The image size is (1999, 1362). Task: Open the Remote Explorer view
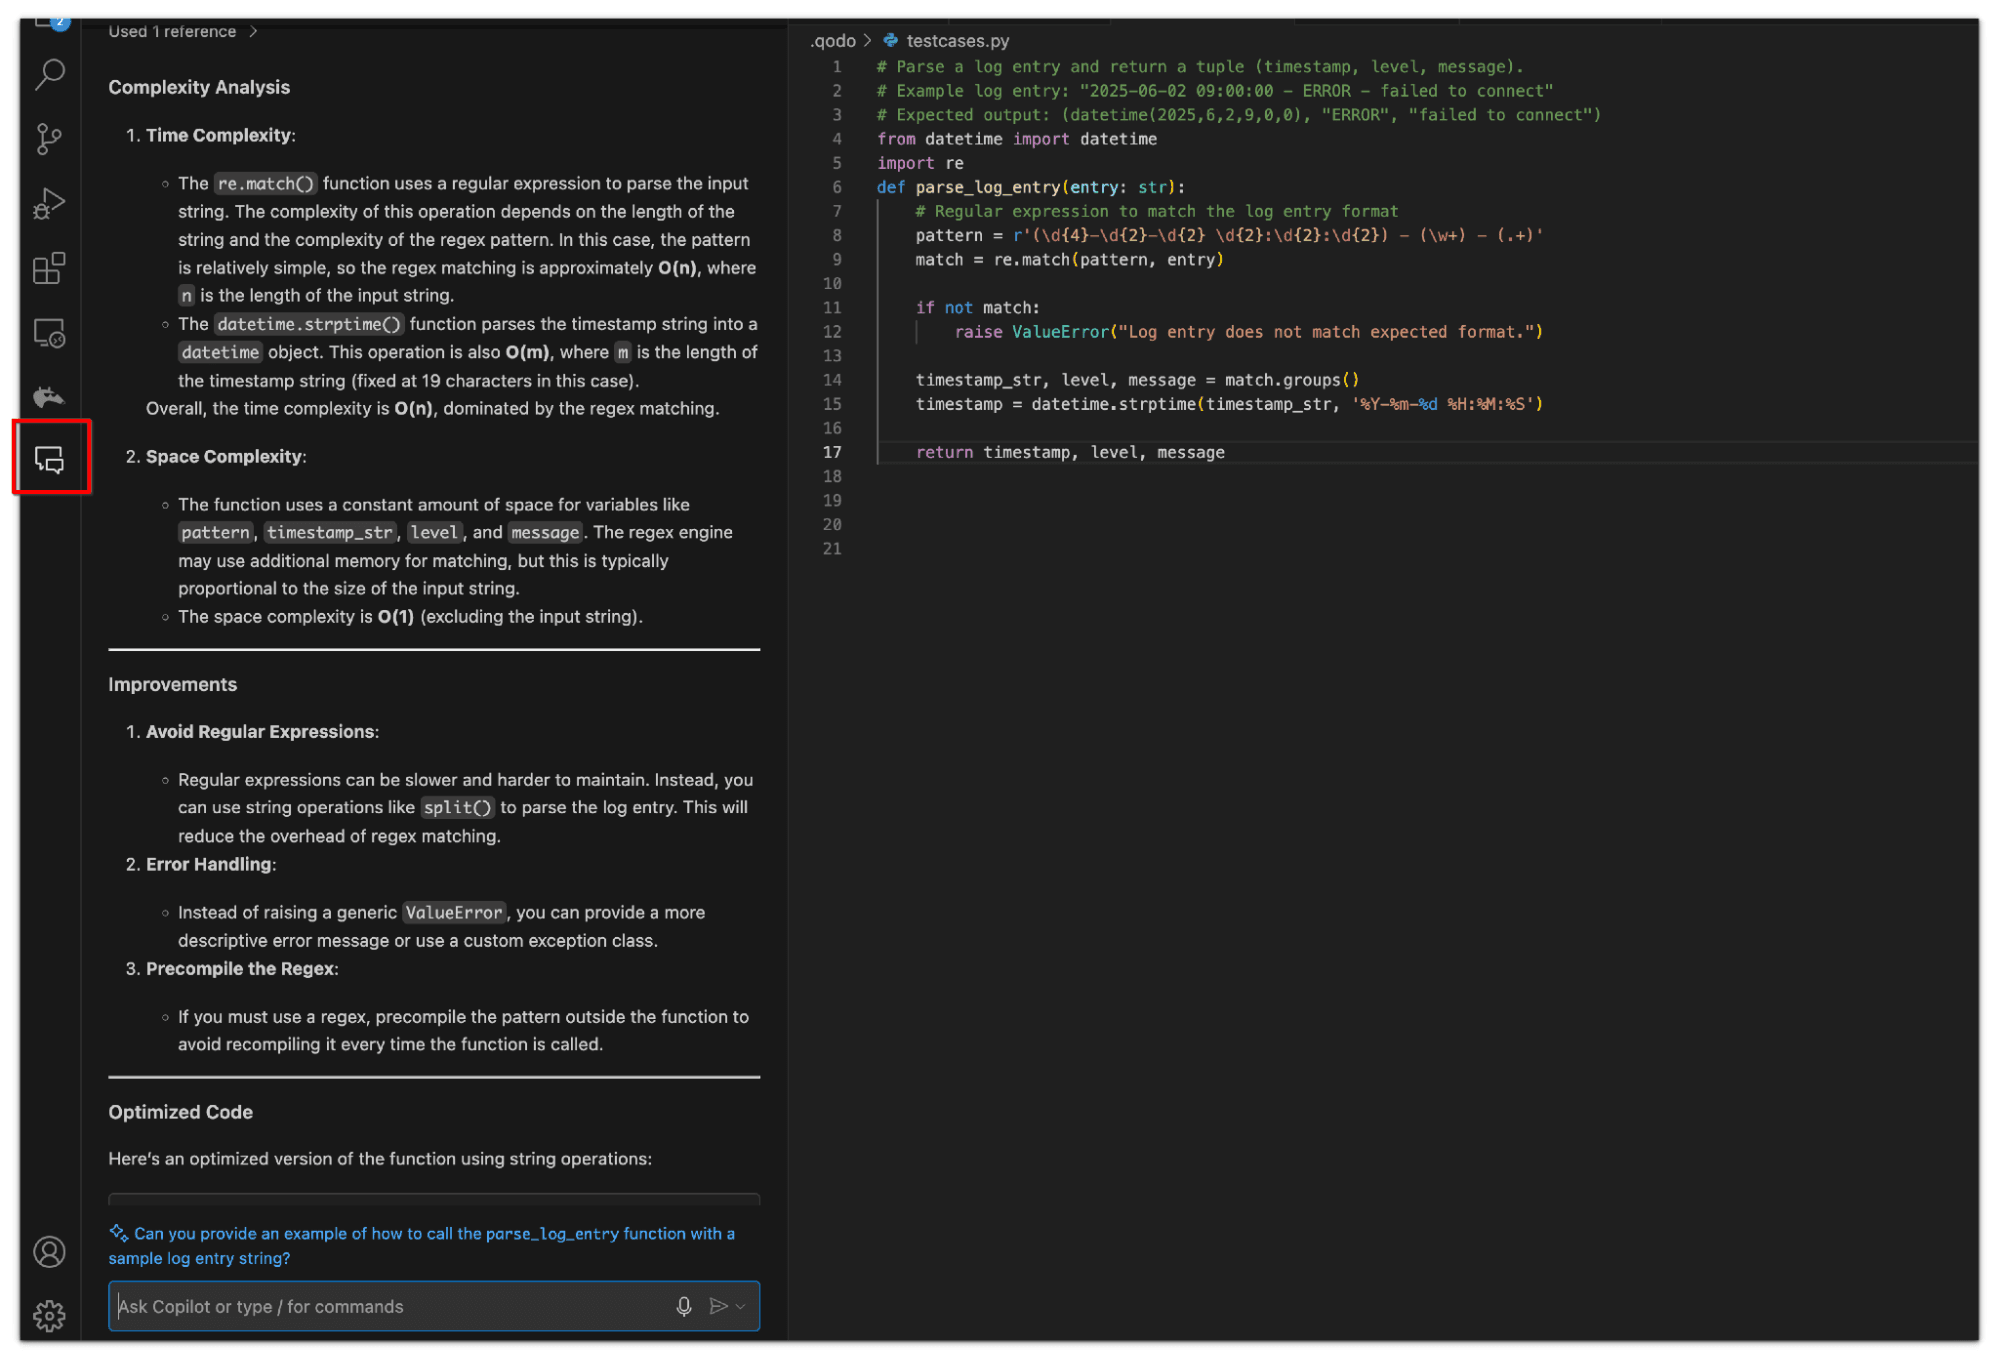tap(49, 333)
